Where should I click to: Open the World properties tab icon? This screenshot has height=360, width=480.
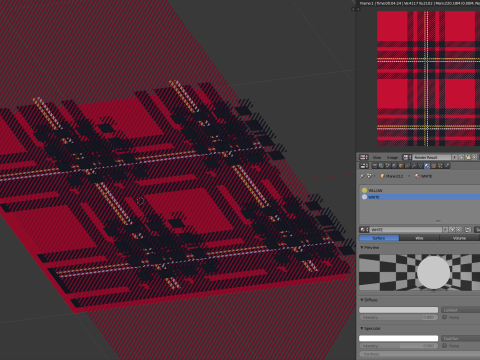pyautogui.click(x=394, y=166)
